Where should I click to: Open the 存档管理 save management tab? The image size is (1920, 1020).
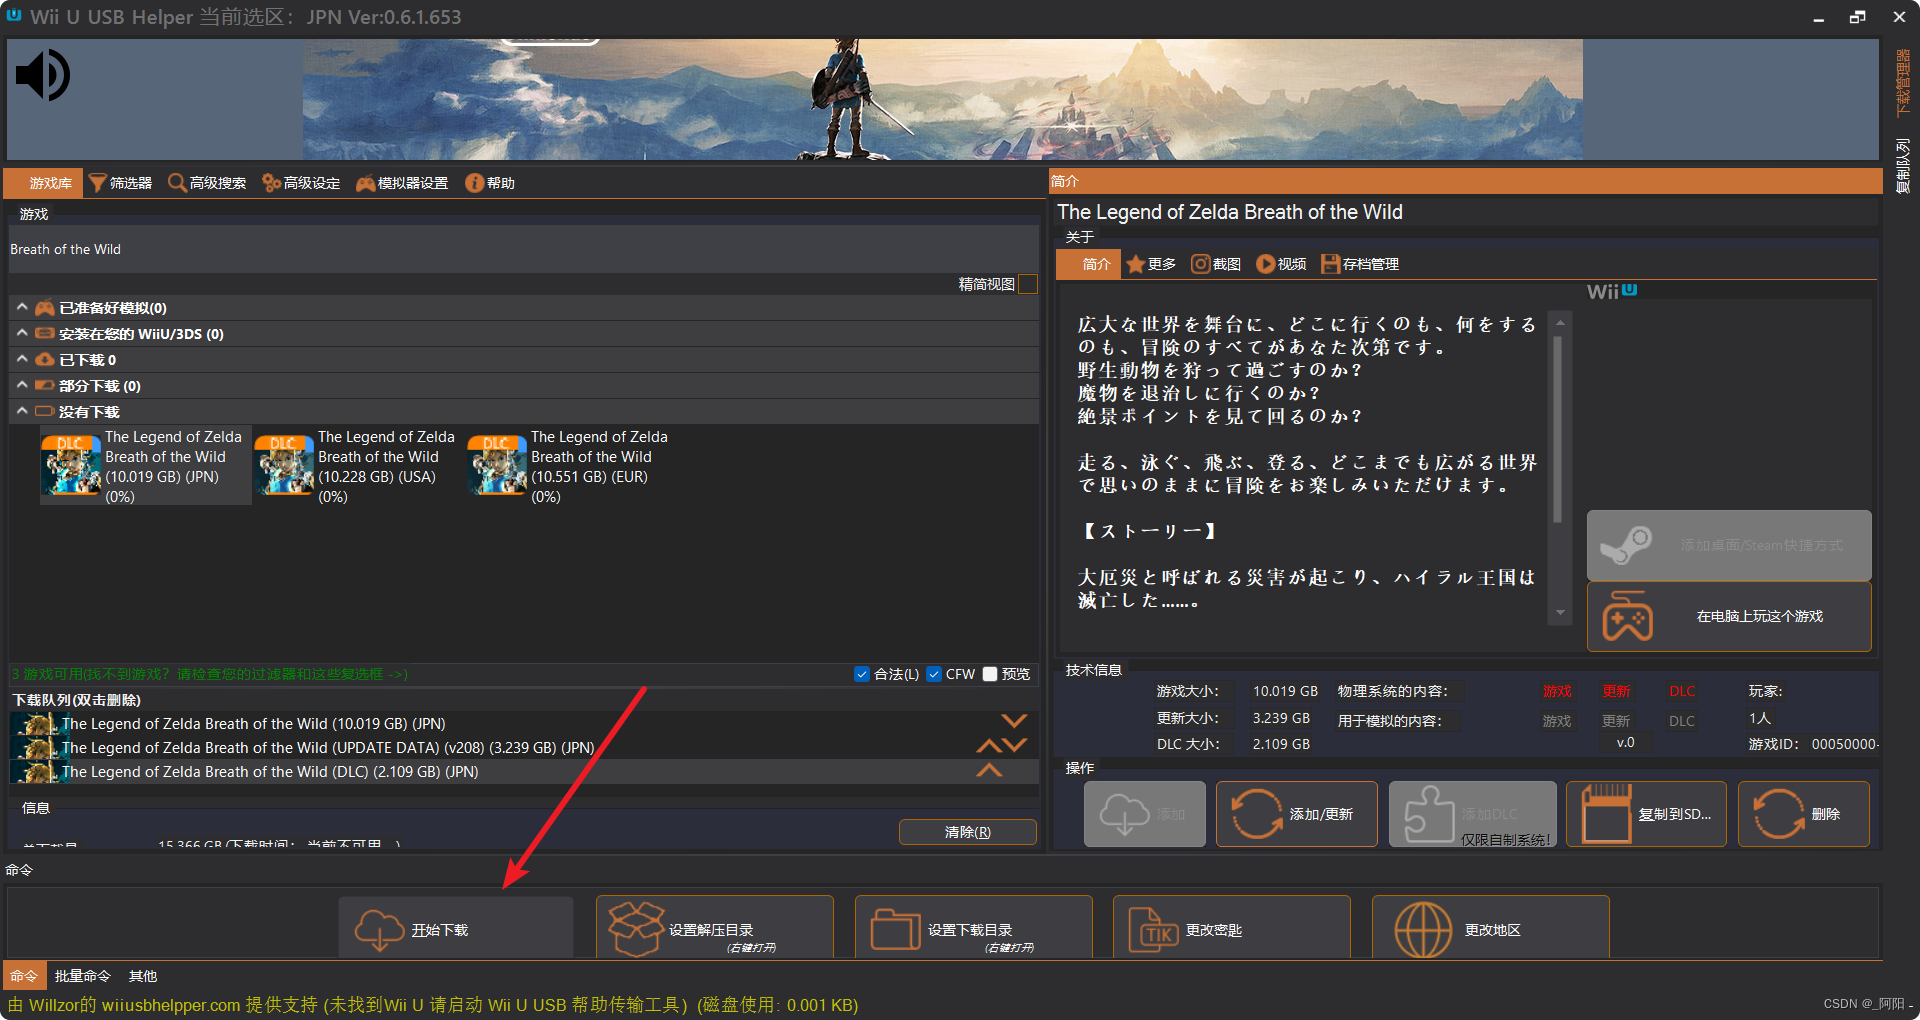(x=1360, y=264)
